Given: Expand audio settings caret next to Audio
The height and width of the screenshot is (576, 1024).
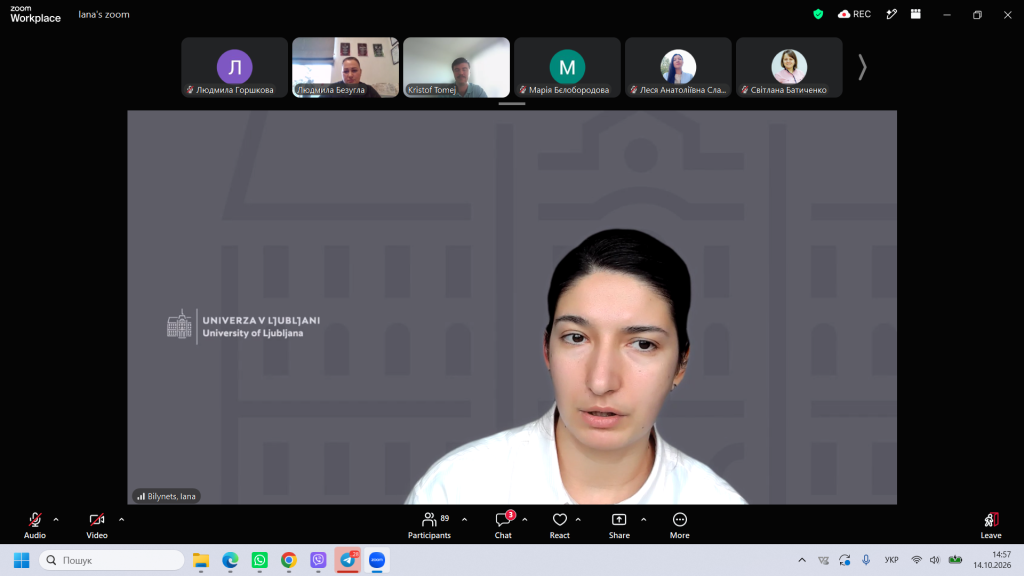Looking at the screenshot, I should pos(56,520).
